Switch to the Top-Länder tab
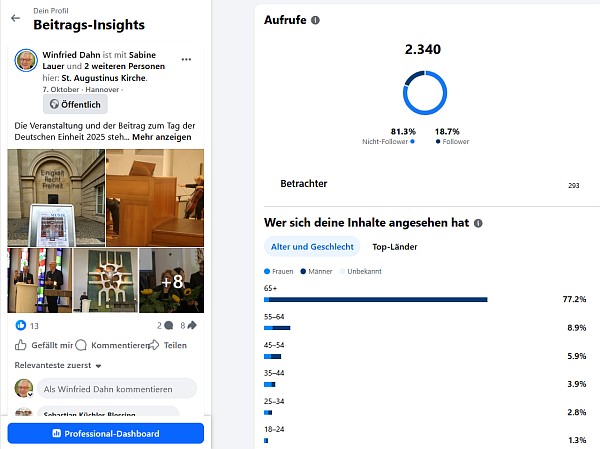This screenshot has height=449, width=600. [x=395, y=247]
